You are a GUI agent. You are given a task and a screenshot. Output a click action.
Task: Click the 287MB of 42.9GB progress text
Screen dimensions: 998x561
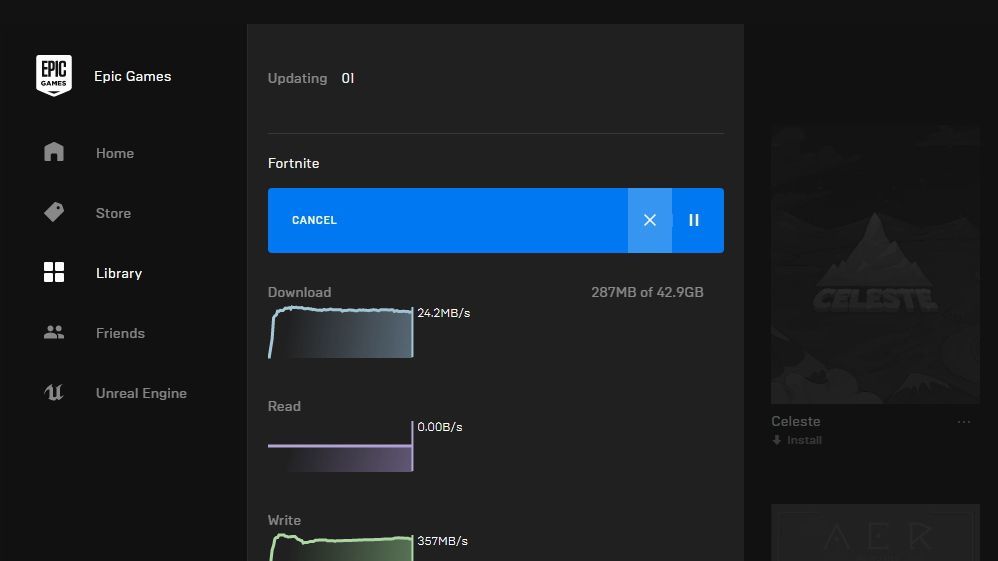(x=647, y=292)
